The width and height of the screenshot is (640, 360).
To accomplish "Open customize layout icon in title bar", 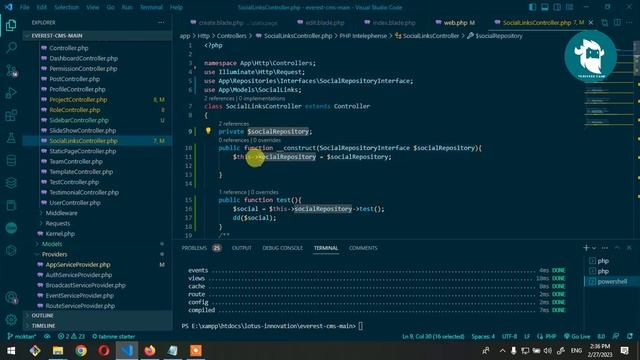I will [569, 7].
